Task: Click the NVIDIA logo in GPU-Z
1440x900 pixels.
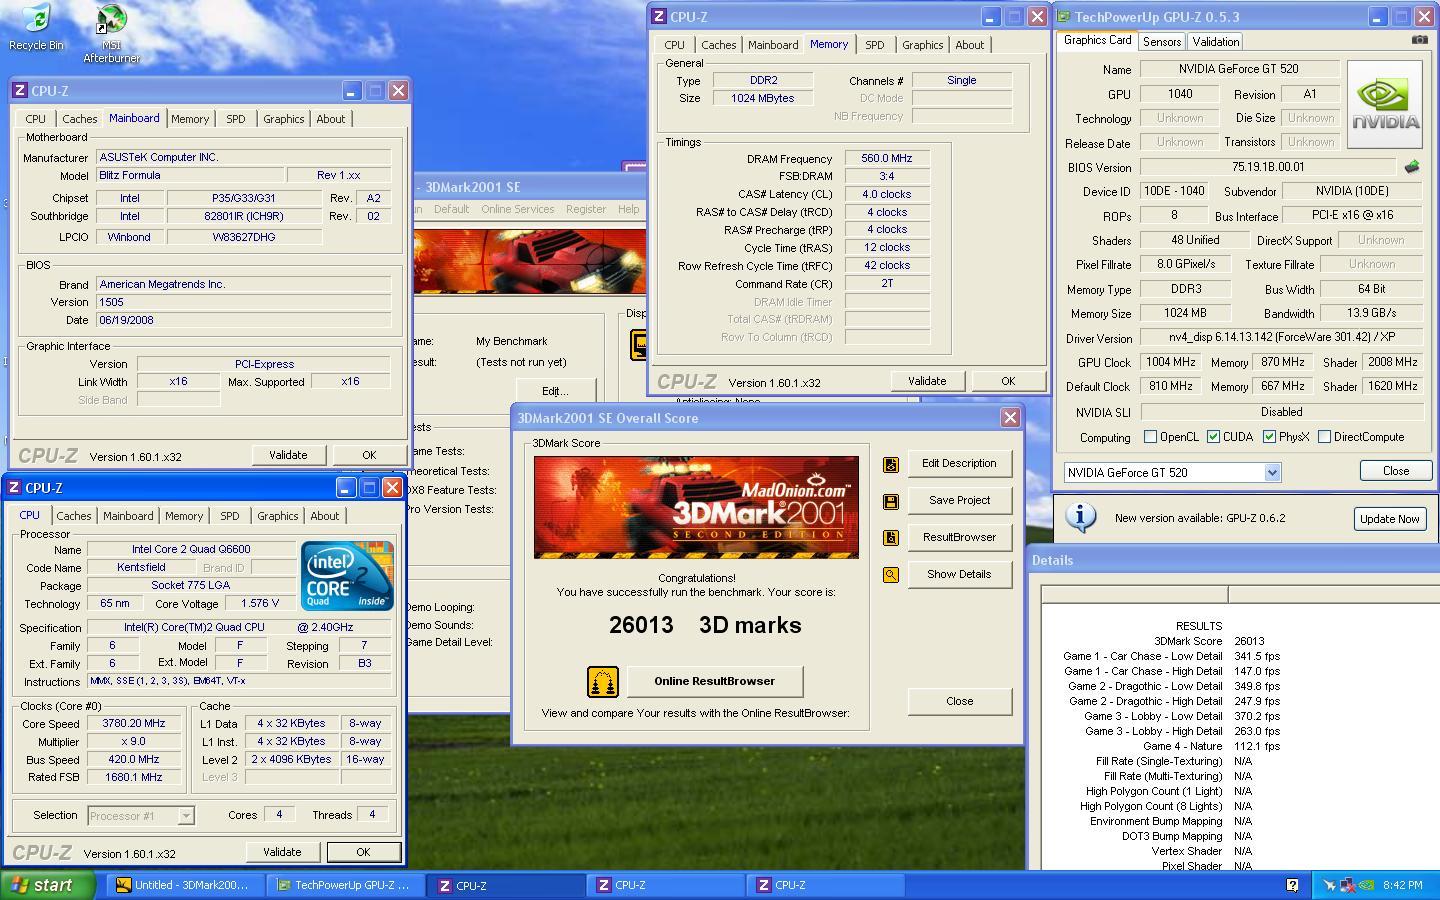Action: tap(1385, 105)
